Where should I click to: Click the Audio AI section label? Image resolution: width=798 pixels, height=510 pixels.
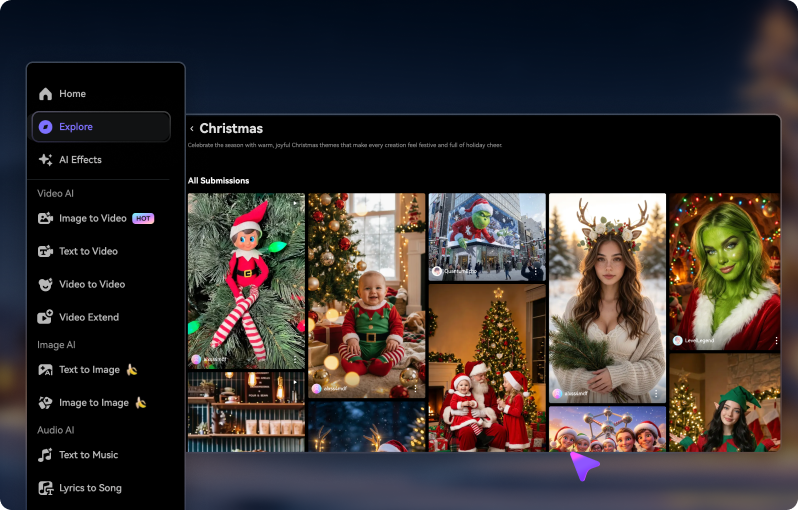(x=56, y=430)
